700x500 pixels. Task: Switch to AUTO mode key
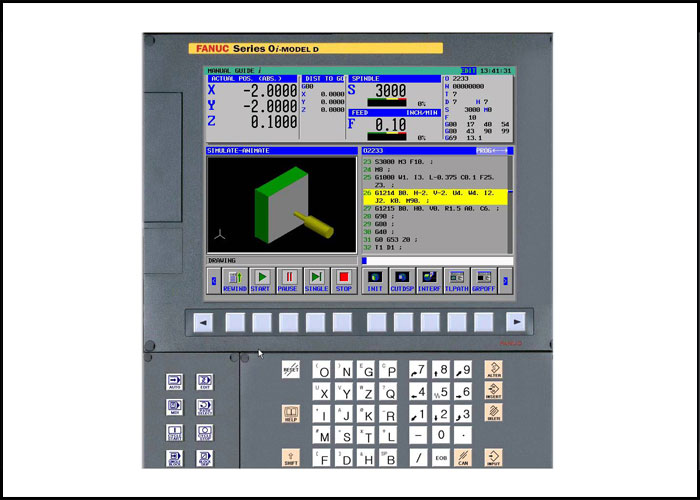(x=175, y=382)
